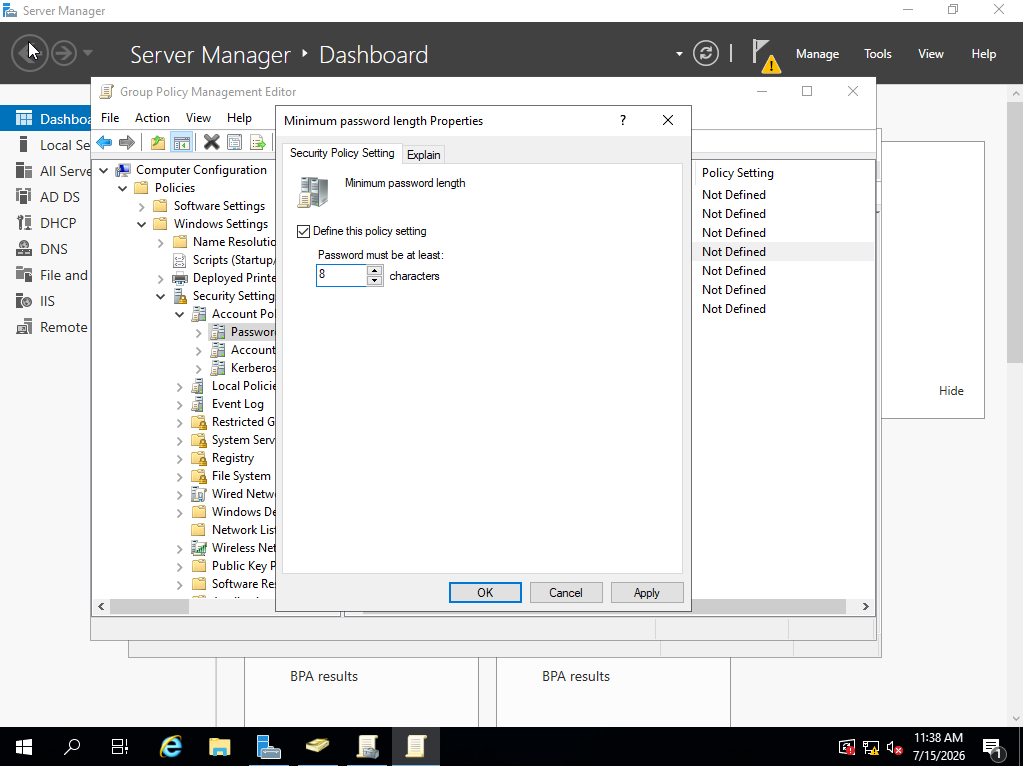Image resolution: width=1023 pixels, height=766 pixels.
Task: Open Task View on the taskbar
Action: pos(120,746)
